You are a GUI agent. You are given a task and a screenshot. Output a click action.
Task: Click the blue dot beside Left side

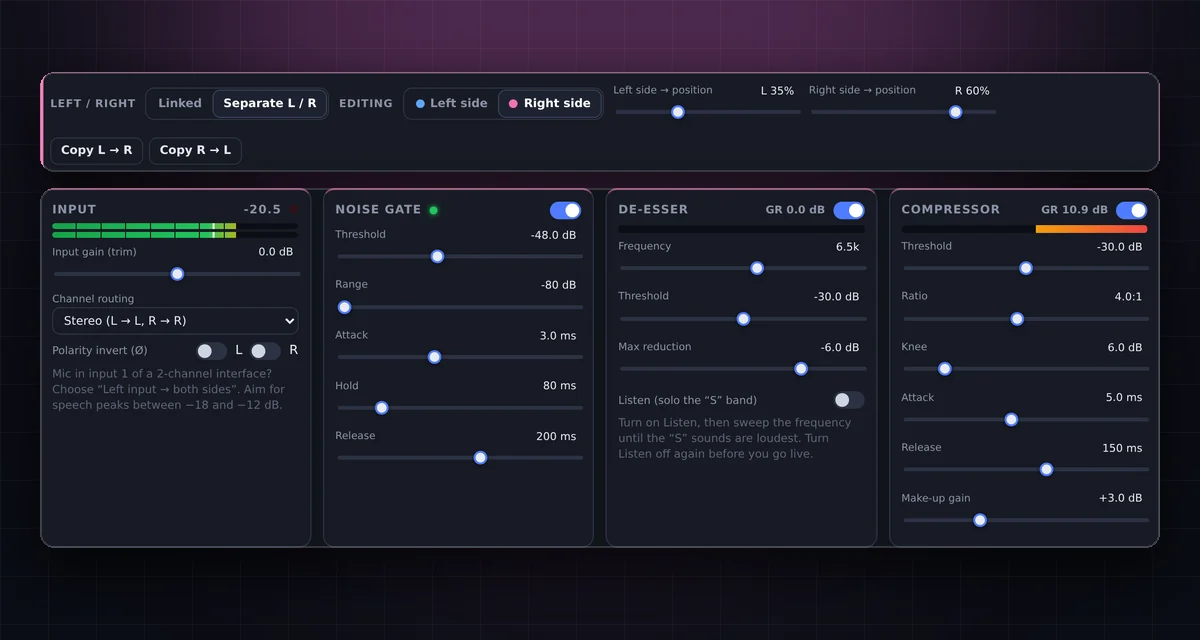[x=420, y=103]
